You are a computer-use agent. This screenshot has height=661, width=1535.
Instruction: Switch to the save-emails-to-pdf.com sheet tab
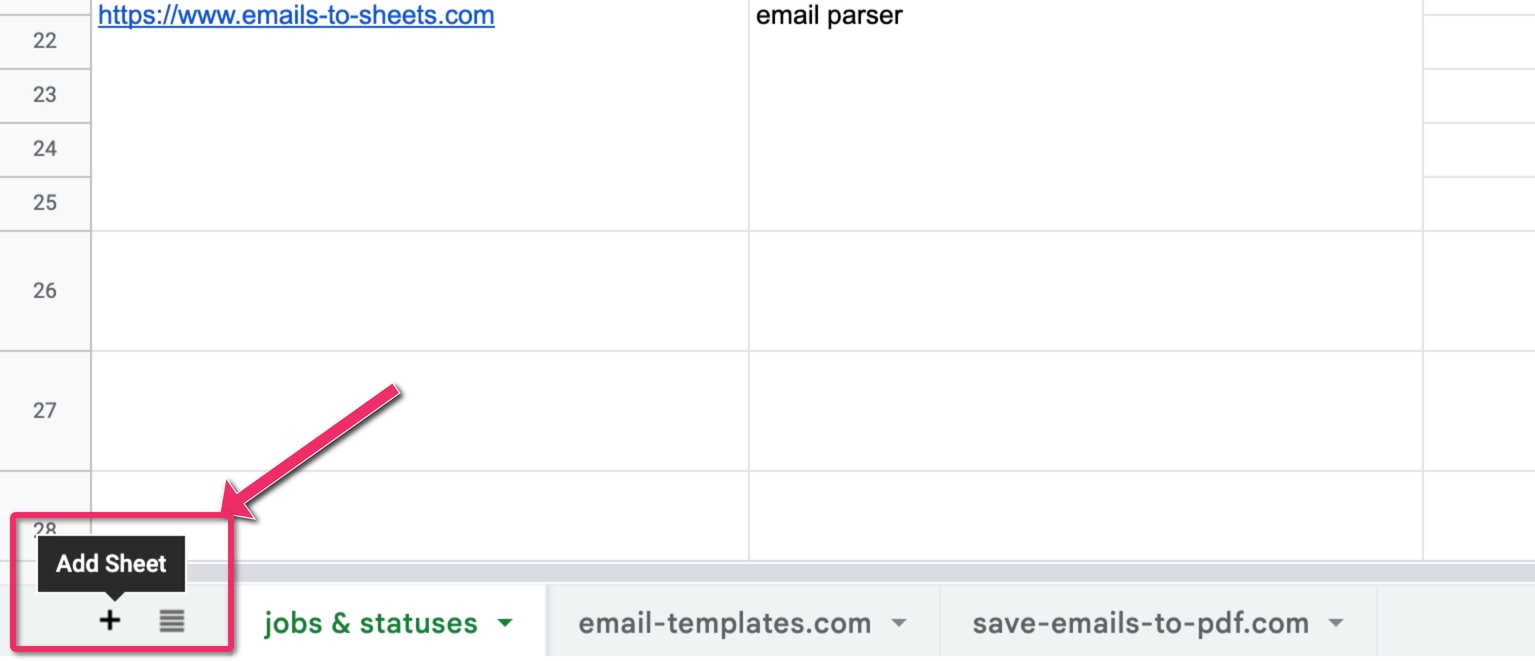coord(1140,624)
